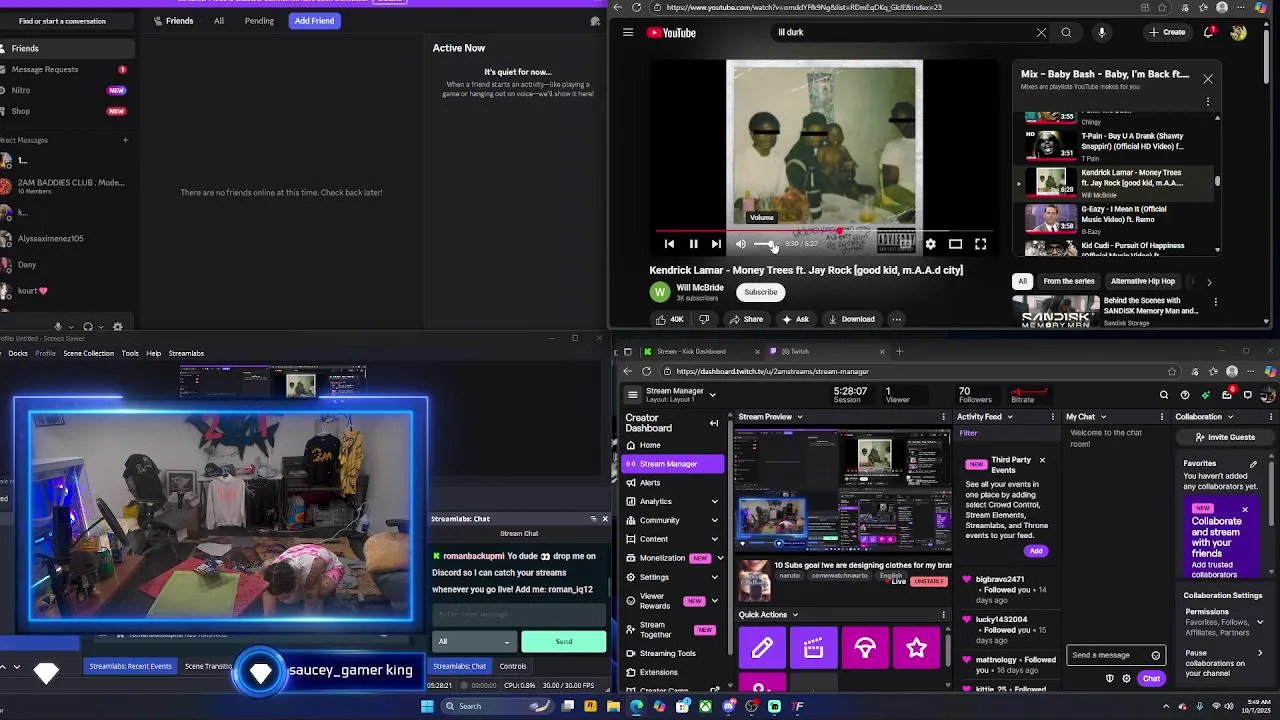The width and height of the screenshot is (1280, 720).
Task: Open Discord Message Requests
Action: [65, 69]
